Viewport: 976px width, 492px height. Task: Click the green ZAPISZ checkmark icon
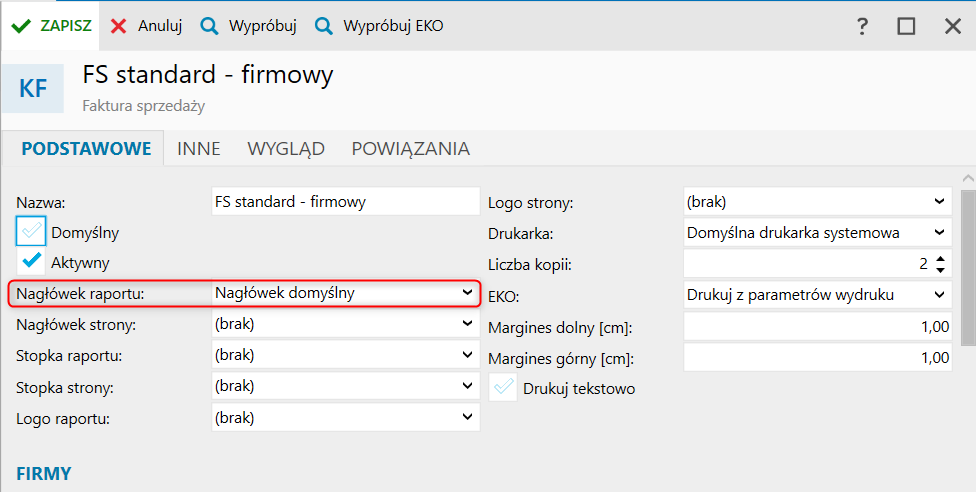click(21, 26)
